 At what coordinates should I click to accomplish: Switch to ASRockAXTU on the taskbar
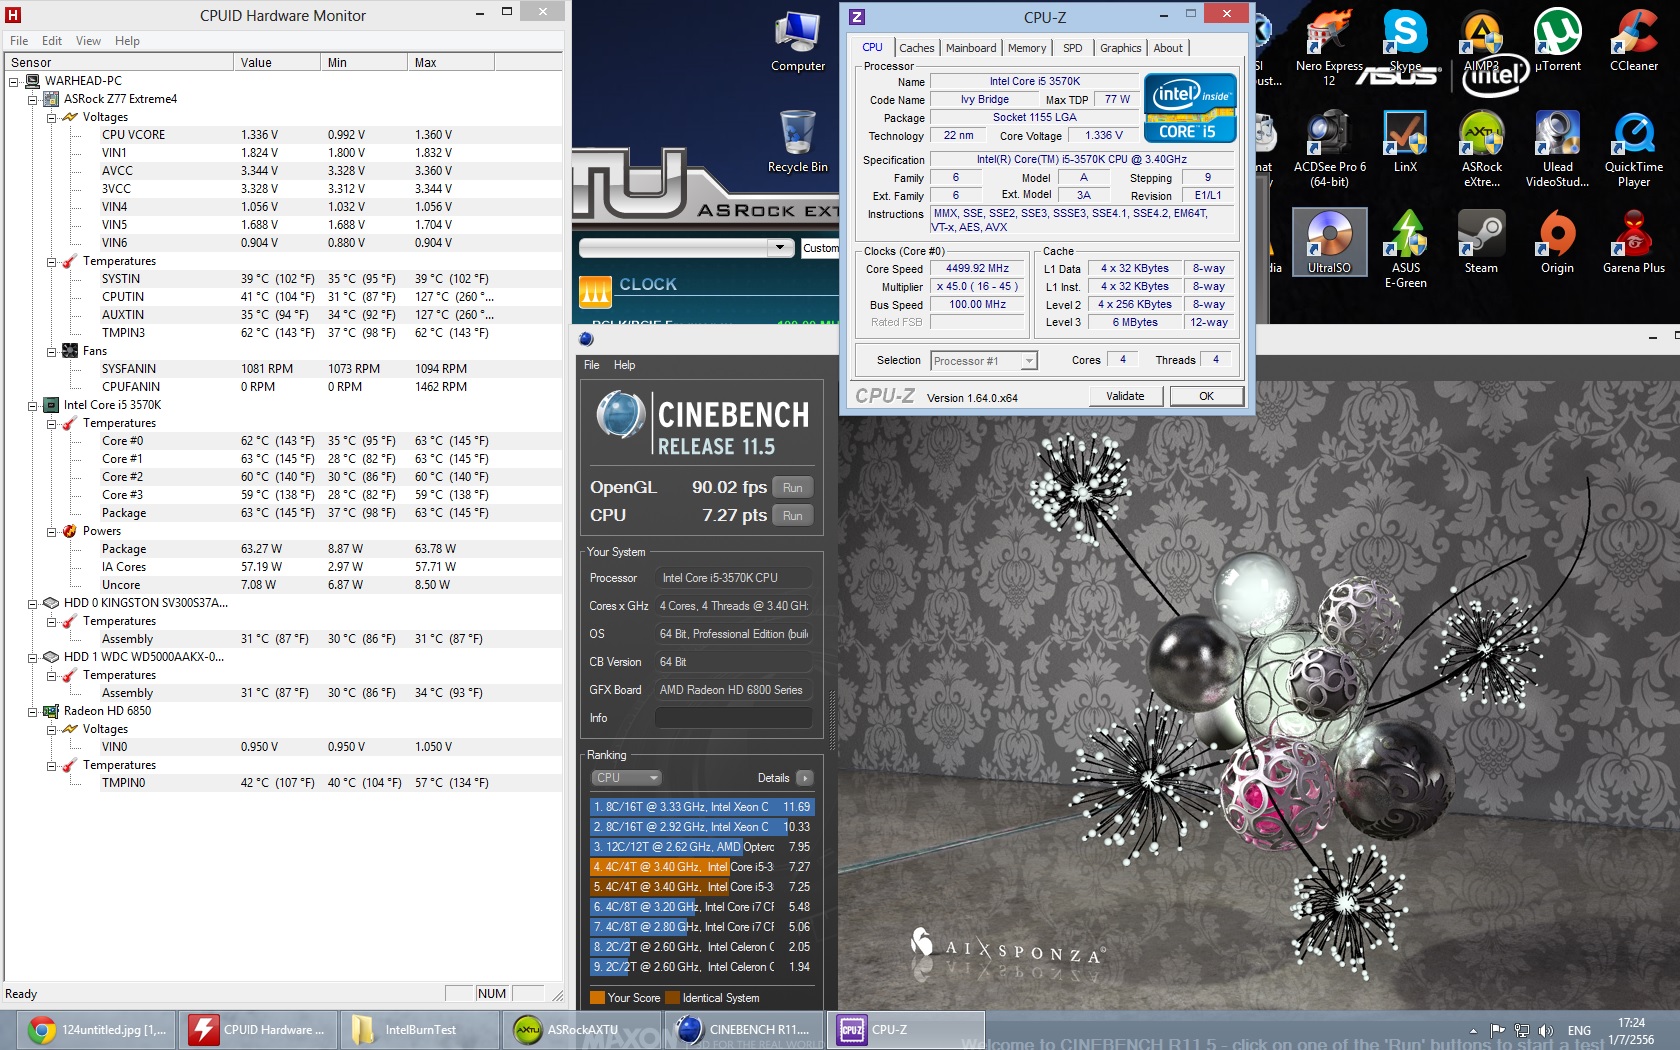[x=582, y=1029]
